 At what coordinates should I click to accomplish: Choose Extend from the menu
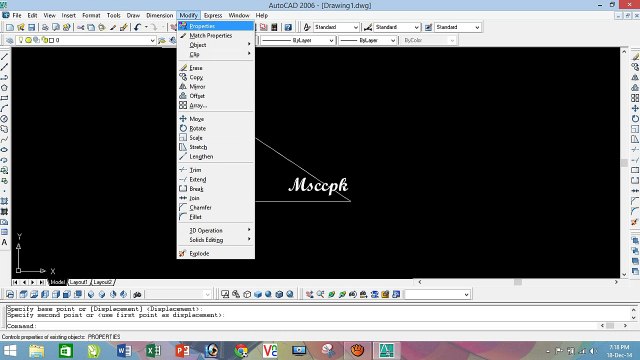(216, 179)
